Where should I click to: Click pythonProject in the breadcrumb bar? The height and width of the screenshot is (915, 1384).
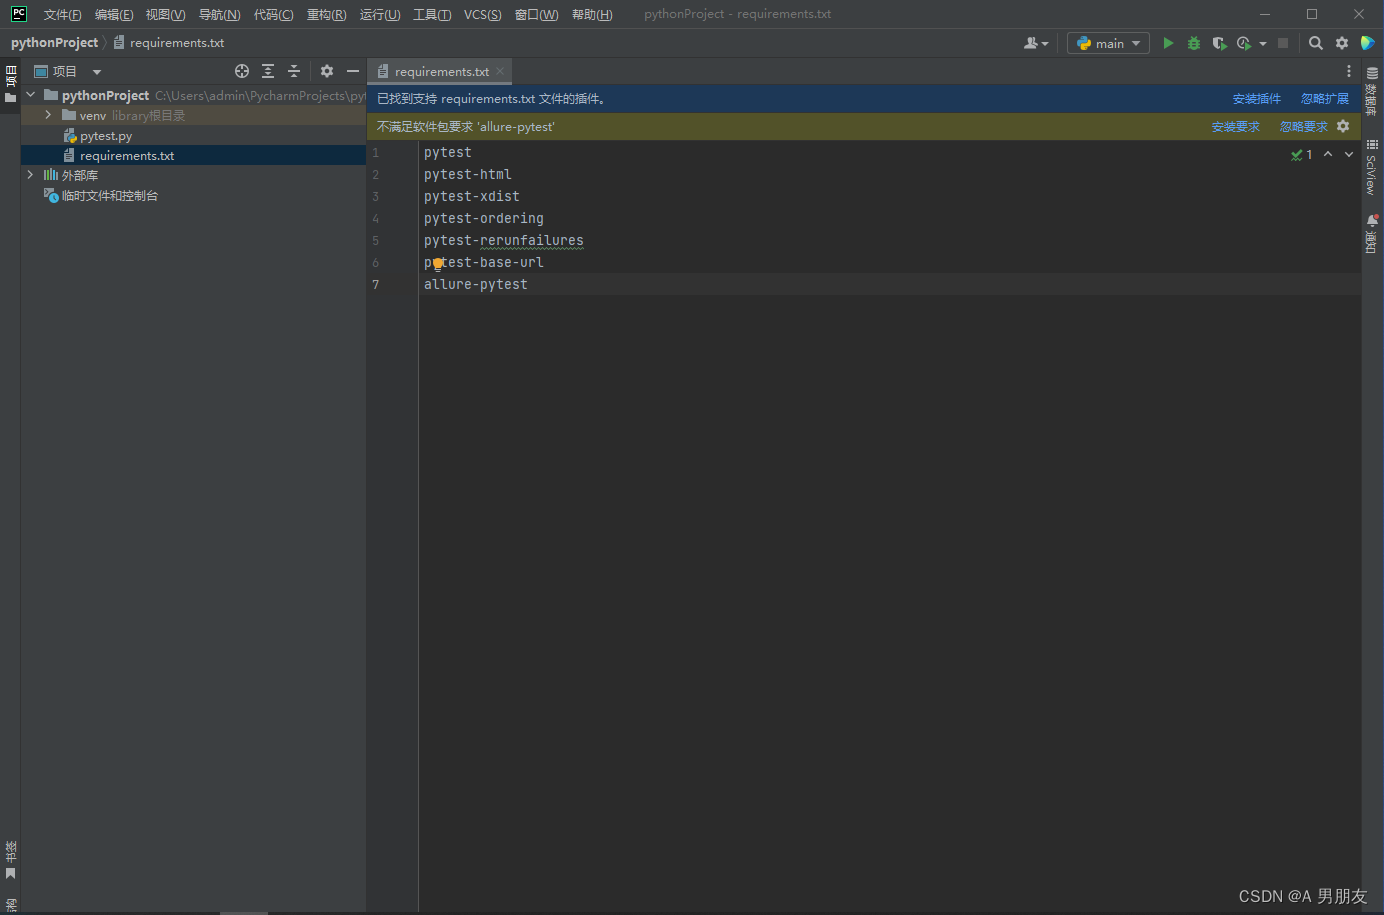54,42
